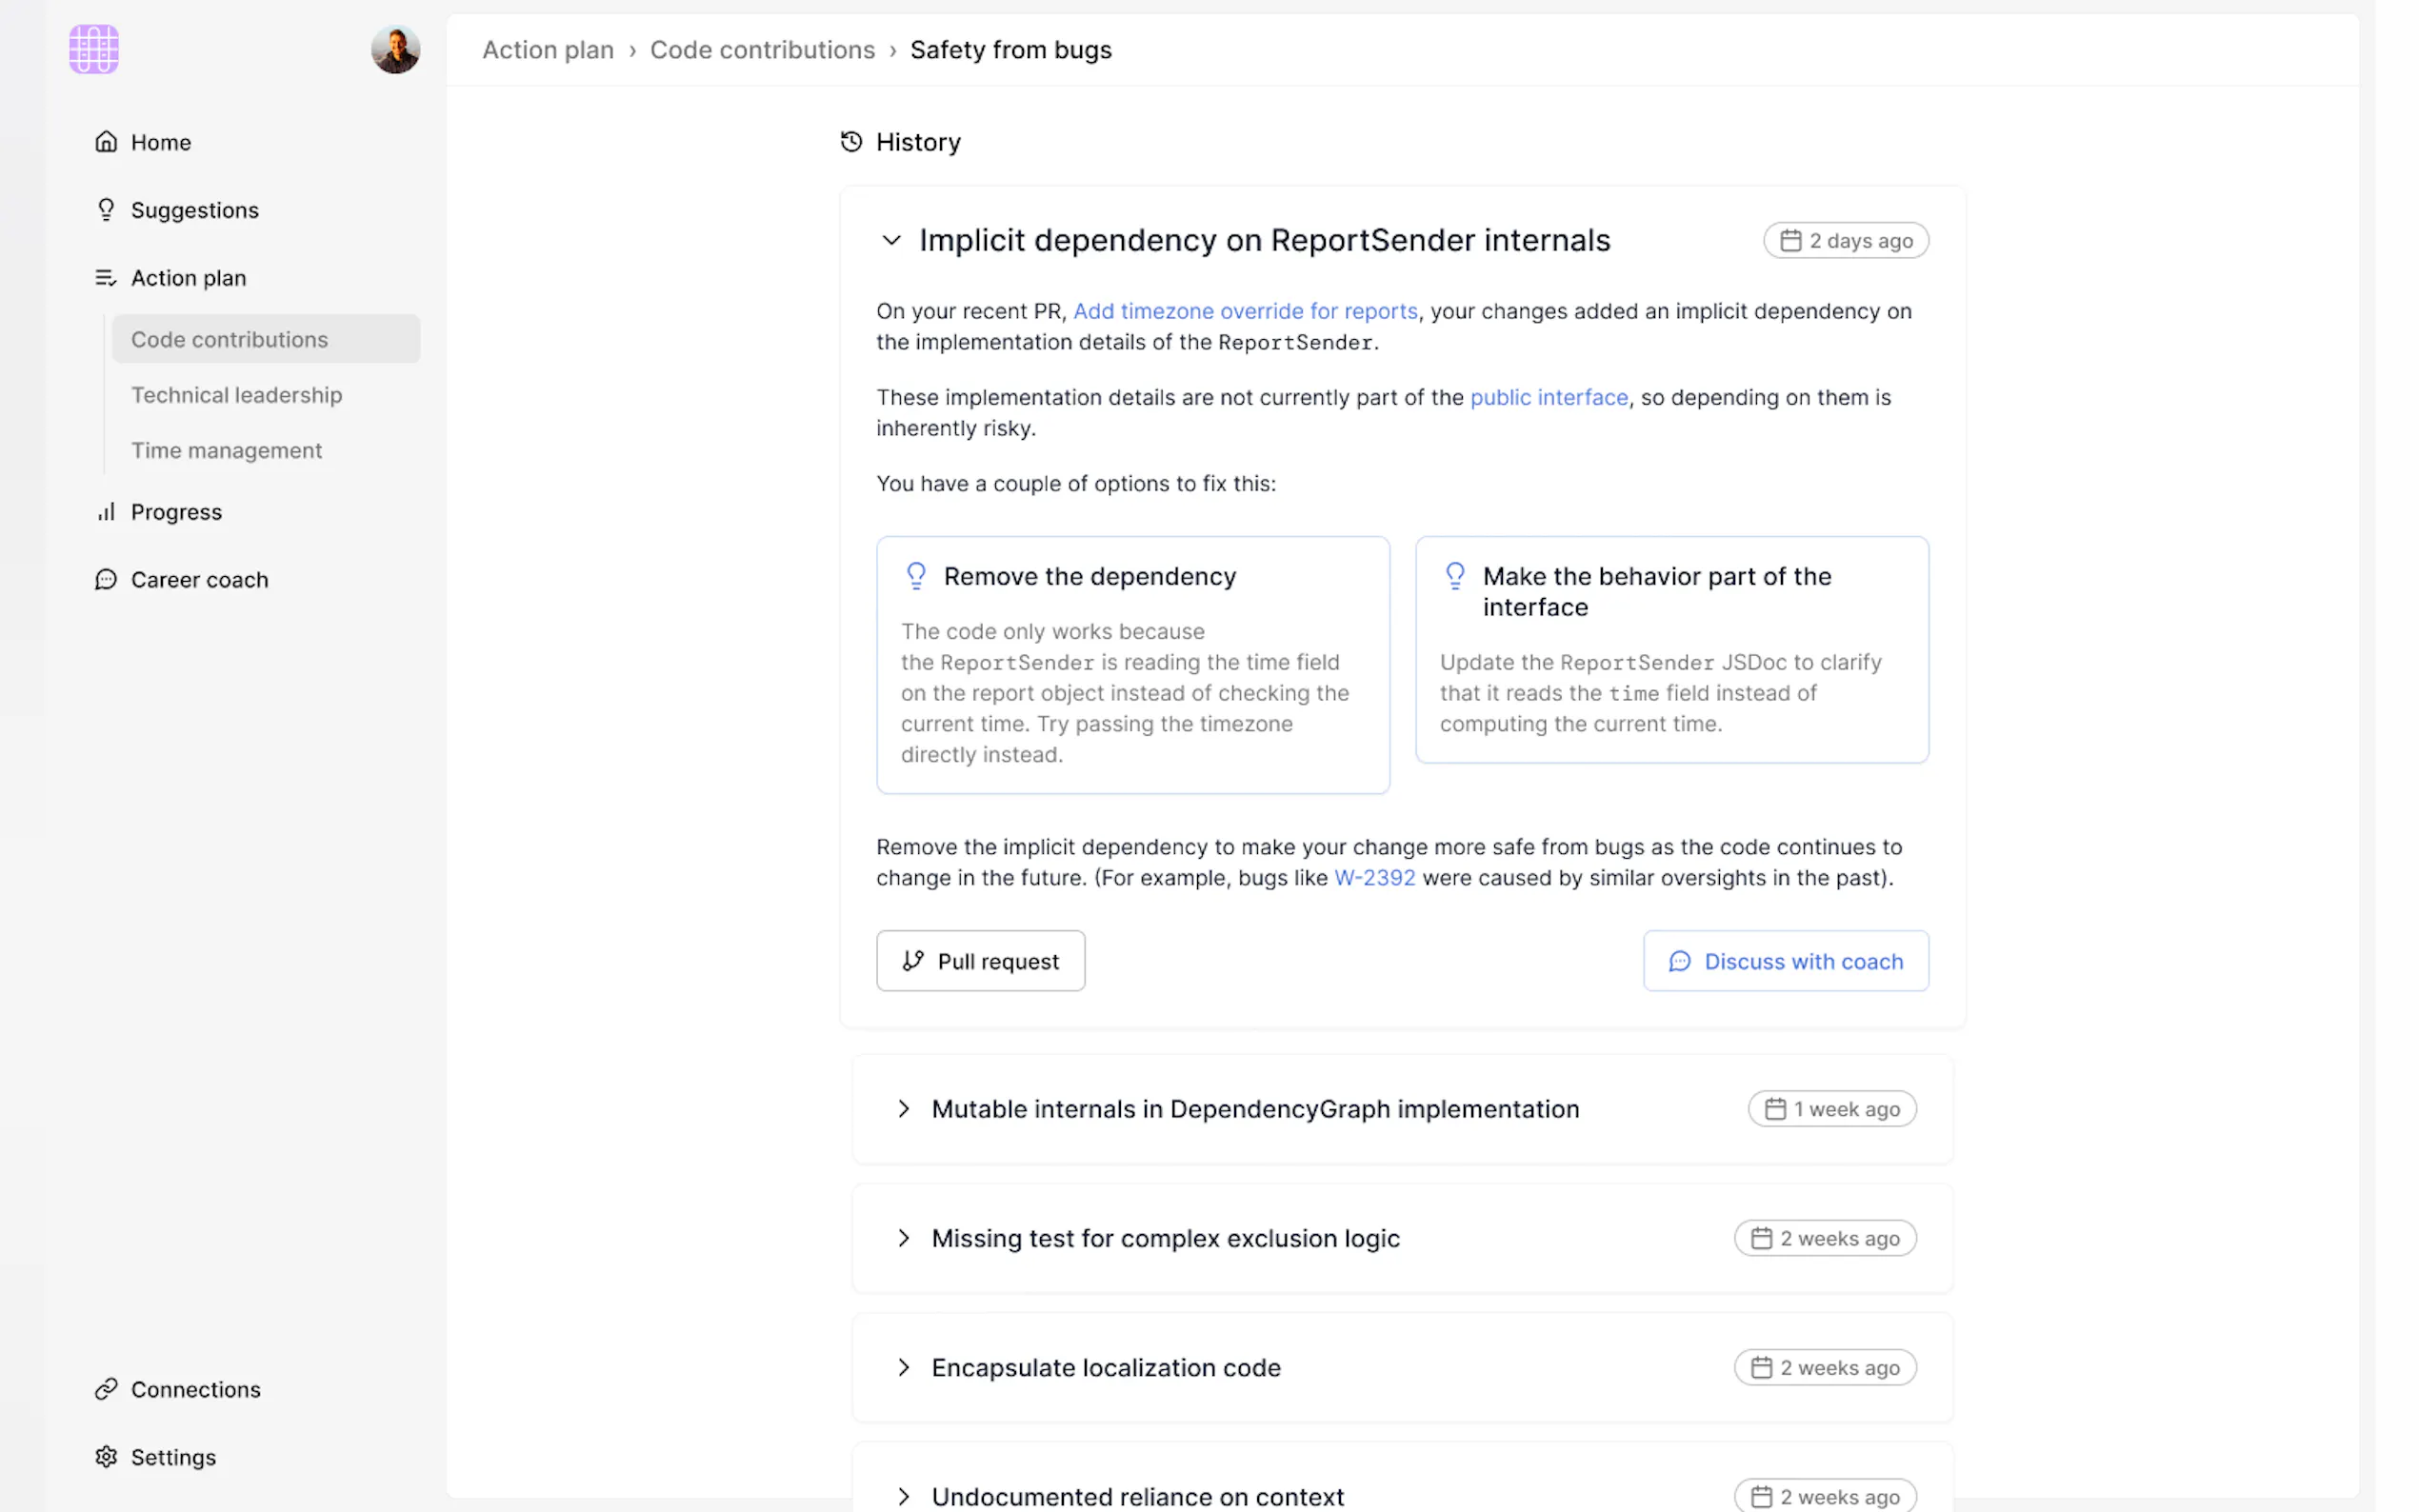The width and height of the screenshot is (2419, 1512).
Task: Expand Mutable internals in DependencyGraph item
Action: [x=904, y=1109]
